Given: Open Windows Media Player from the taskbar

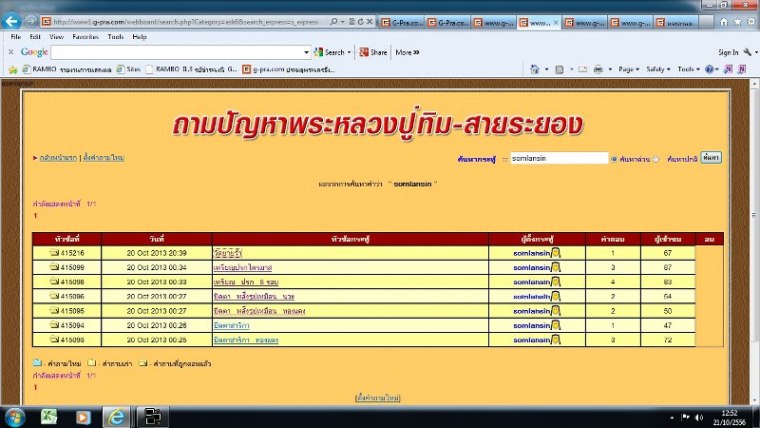Looking at the screenshot, I should pos(83,415).
